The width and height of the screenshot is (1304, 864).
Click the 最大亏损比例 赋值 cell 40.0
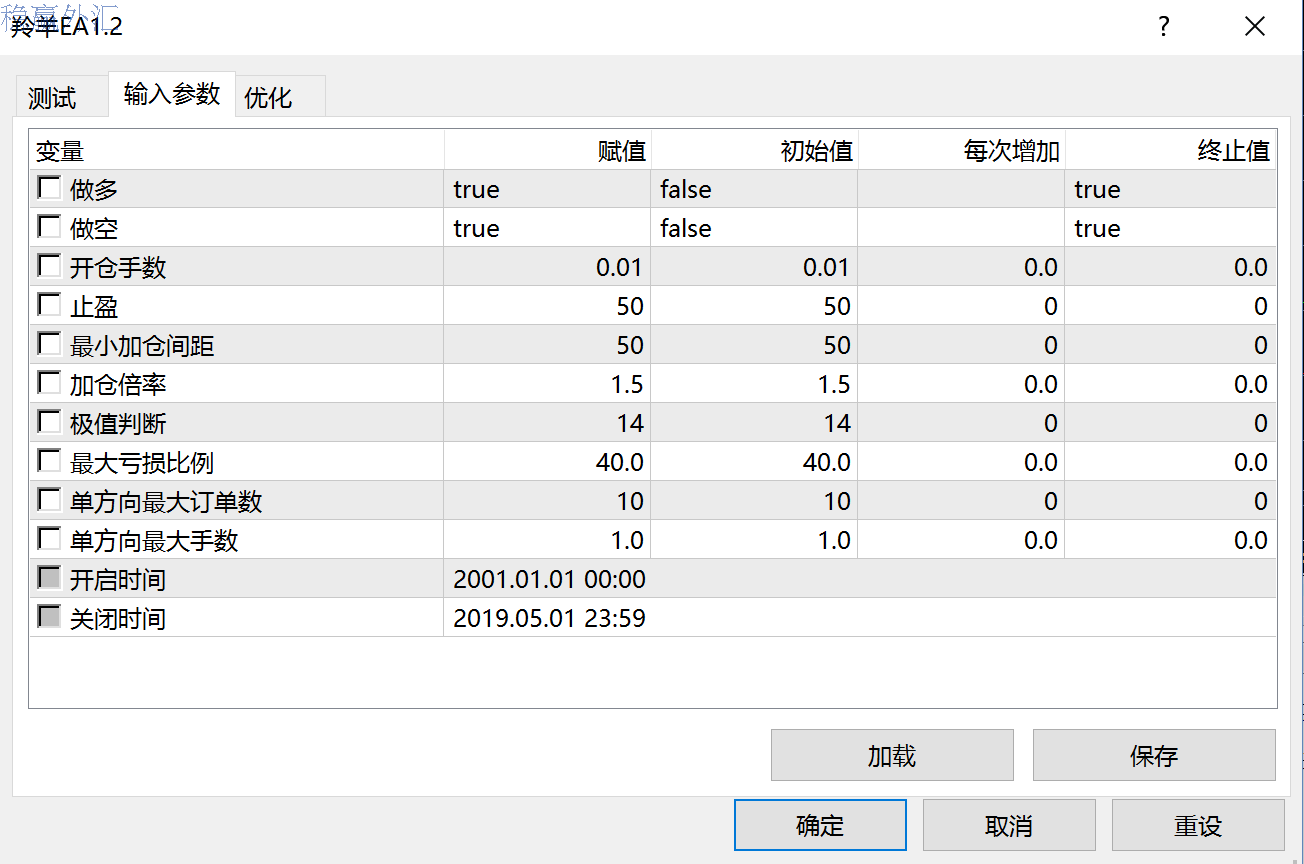coord(548,462)
